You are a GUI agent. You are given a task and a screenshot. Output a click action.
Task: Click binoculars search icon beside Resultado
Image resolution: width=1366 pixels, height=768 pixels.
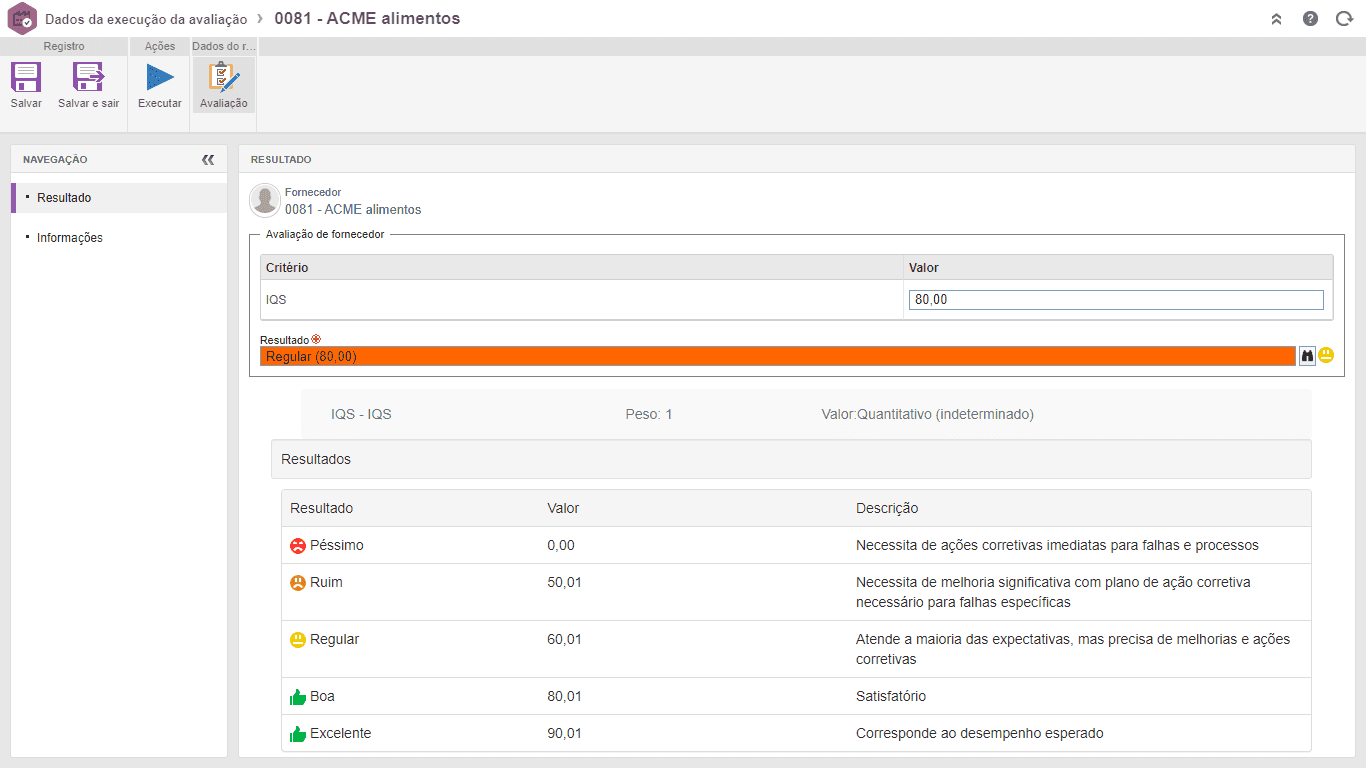(1307, 355)
